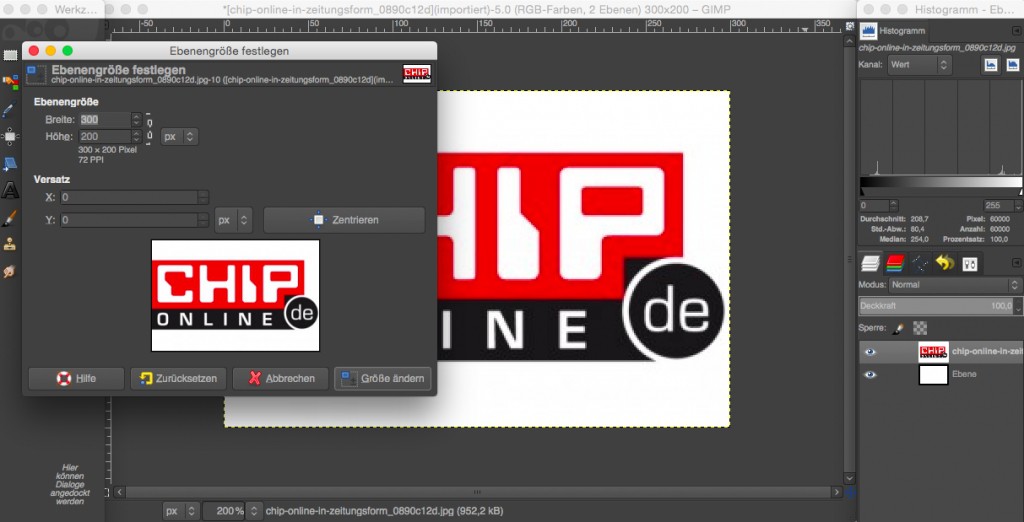Screen dimensions: 1024x522
Task: Toggle the lock pixels brush icon
Action: (x=898, y=327)
